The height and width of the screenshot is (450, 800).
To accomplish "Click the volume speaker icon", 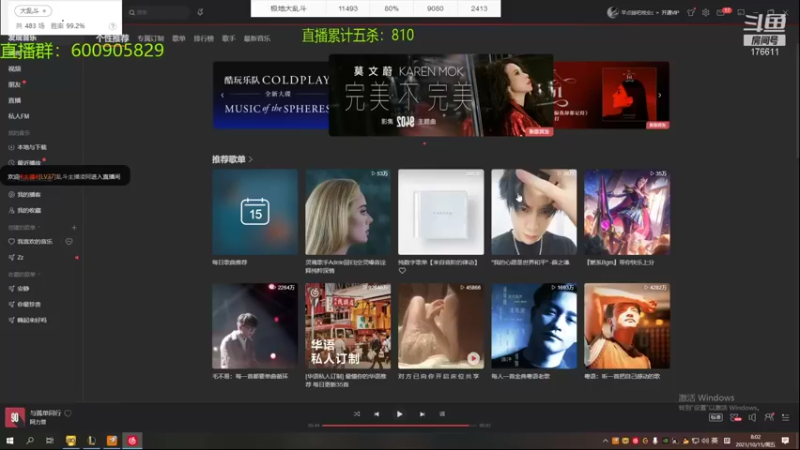I will coord(752,417).
